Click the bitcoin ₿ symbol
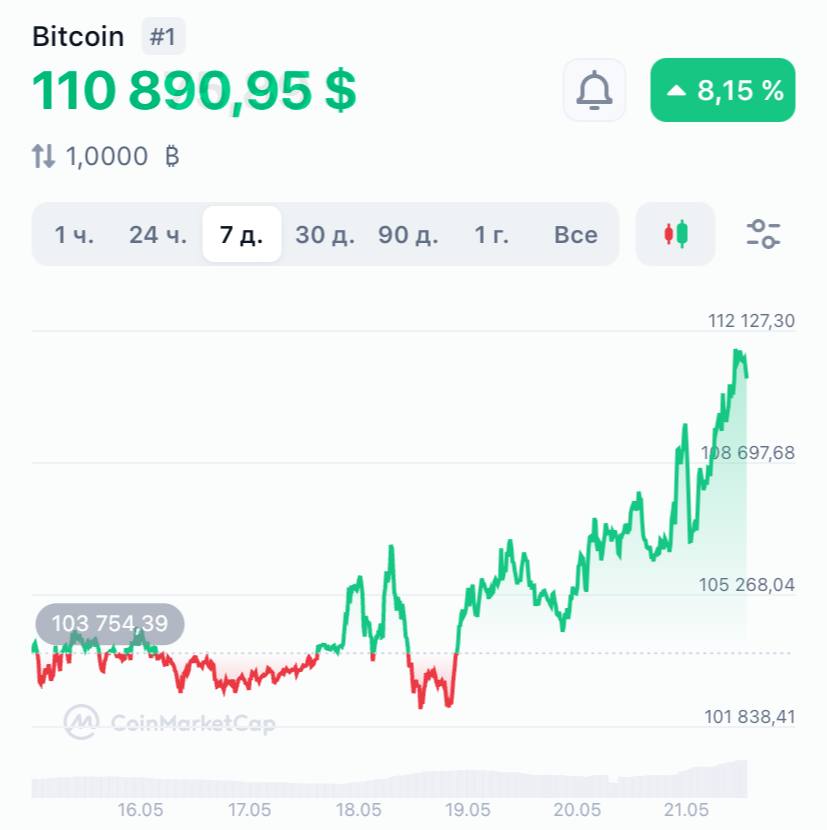The width and height of the screenshot is (827, 830). tap(171, 156)
